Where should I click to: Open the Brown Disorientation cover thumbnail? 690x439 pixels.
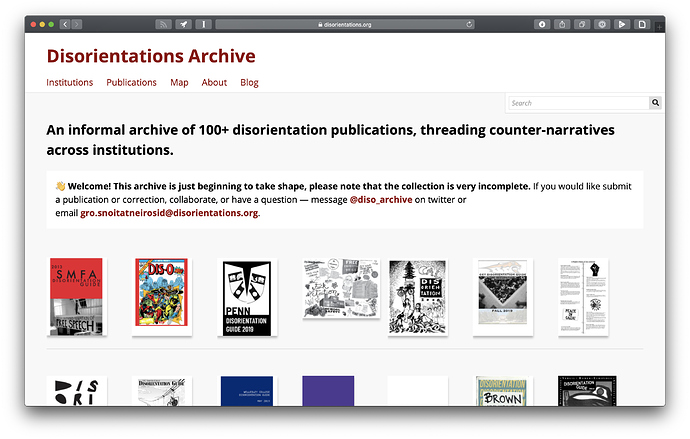502,391
